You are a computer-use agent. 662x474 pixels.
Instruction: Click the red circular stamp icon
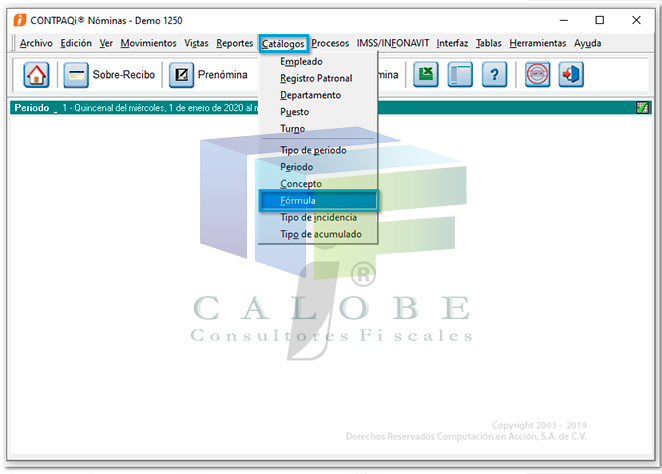pyautogui.click(x=537, y=74)
